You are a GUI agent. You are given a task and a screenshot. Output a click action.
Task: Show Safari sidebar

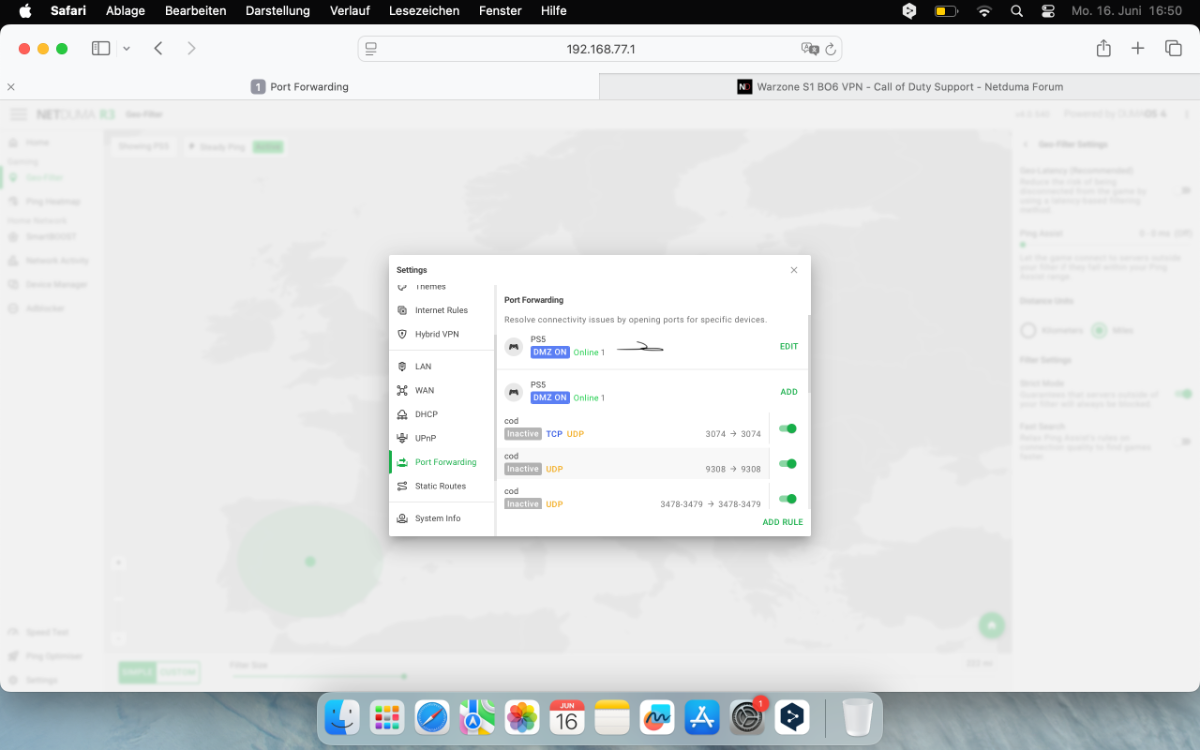(101, 48)
